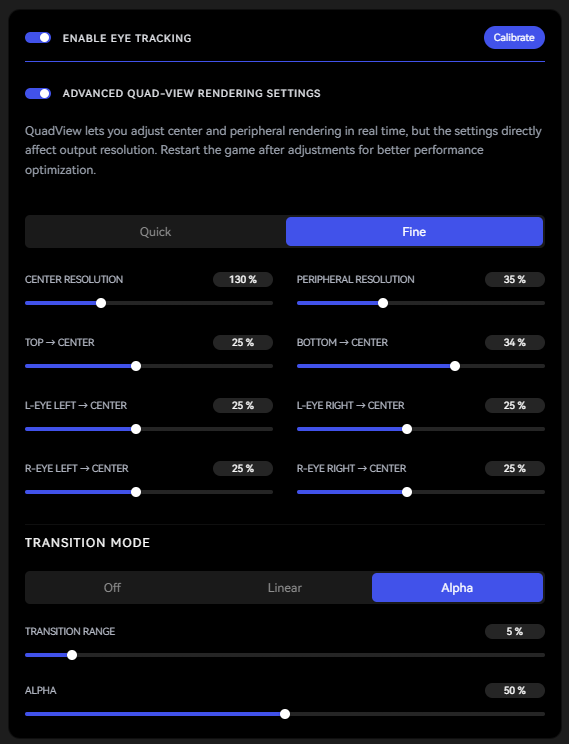Image resolution: width=569 pixels, height=744 pixels.
Task: Click the Alpha 50 % value field
Action: click(515, 690)
